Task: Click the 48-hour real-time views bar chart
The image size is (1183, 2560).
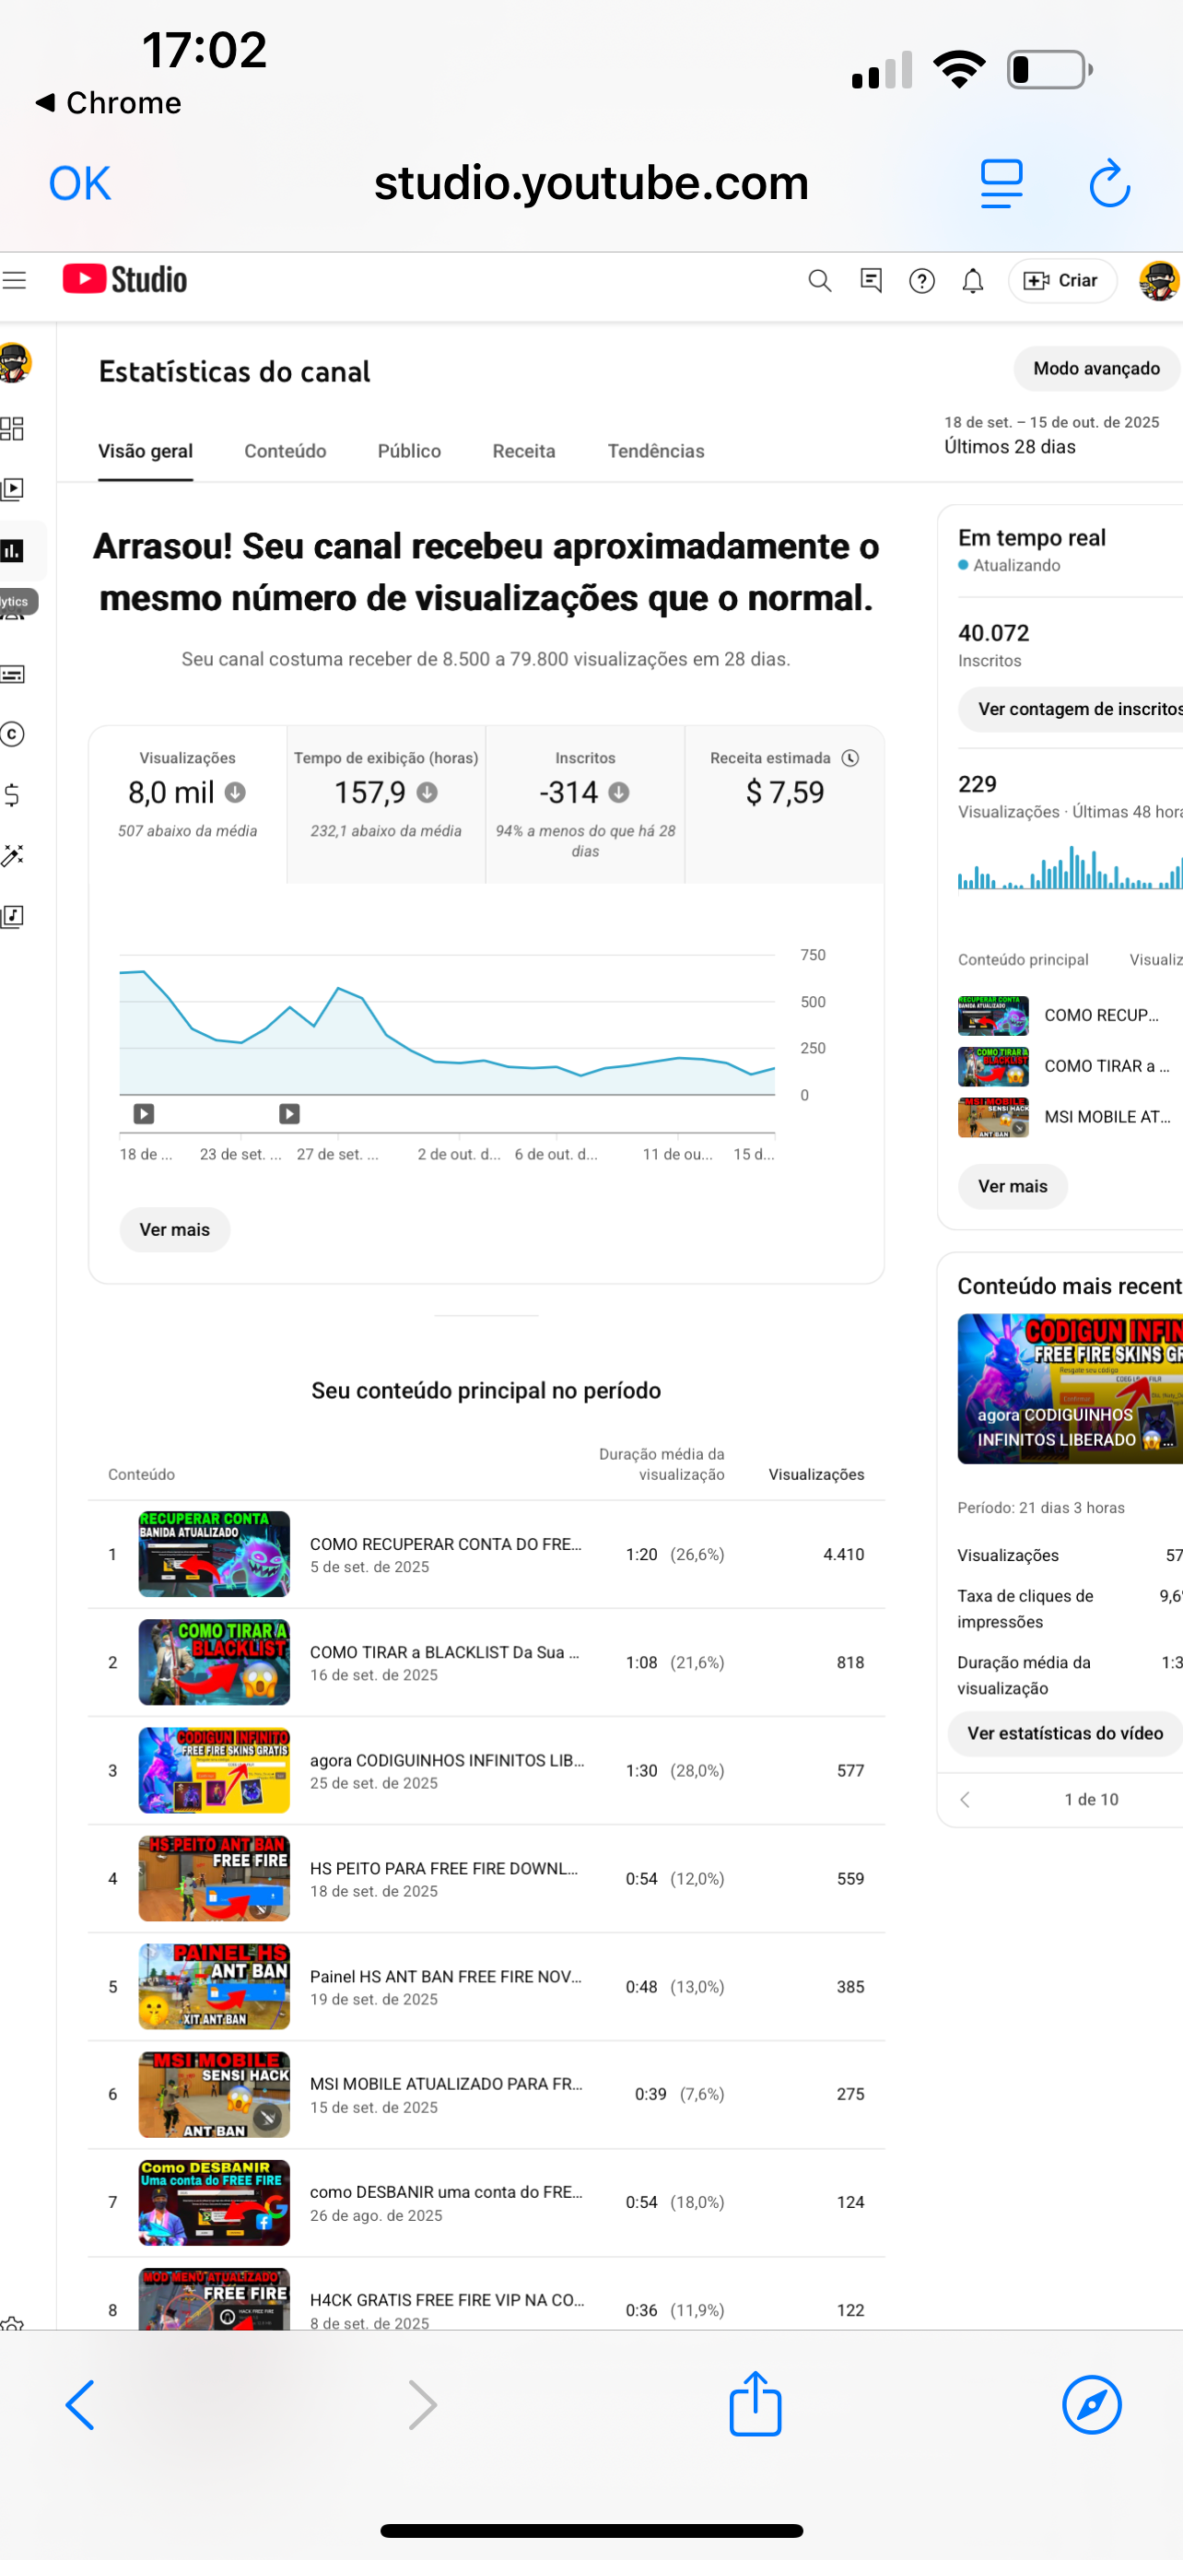Action: [1070, 868]
